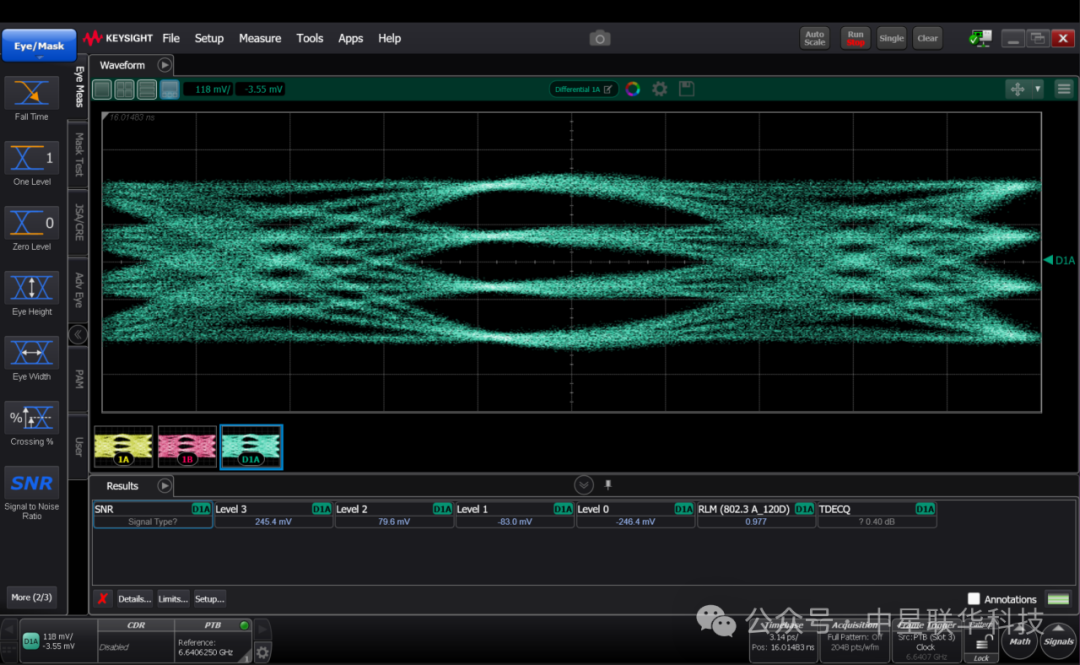Open the waveform color grade wheel

point(632,89)
